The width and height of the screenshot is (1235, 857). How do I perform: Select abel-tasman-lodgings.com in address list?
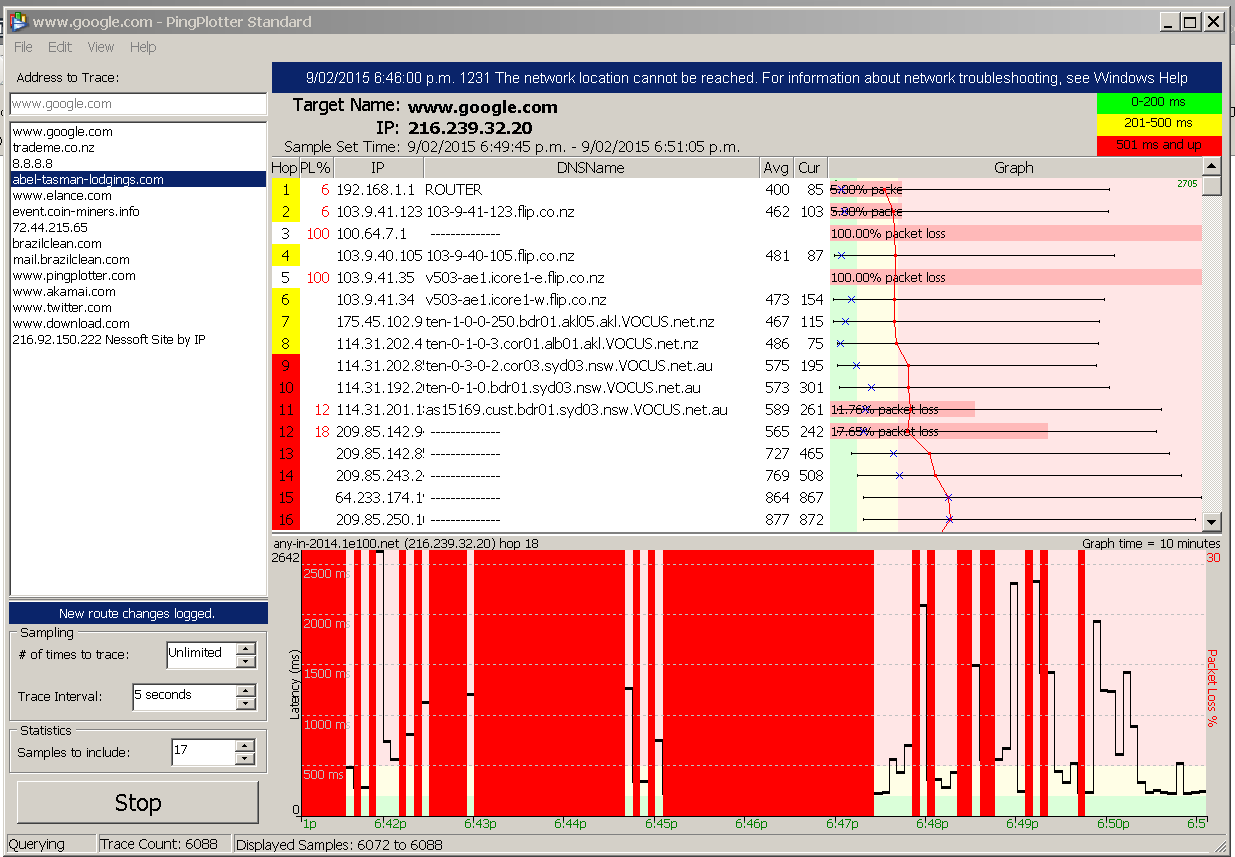[x=138, y=180]
